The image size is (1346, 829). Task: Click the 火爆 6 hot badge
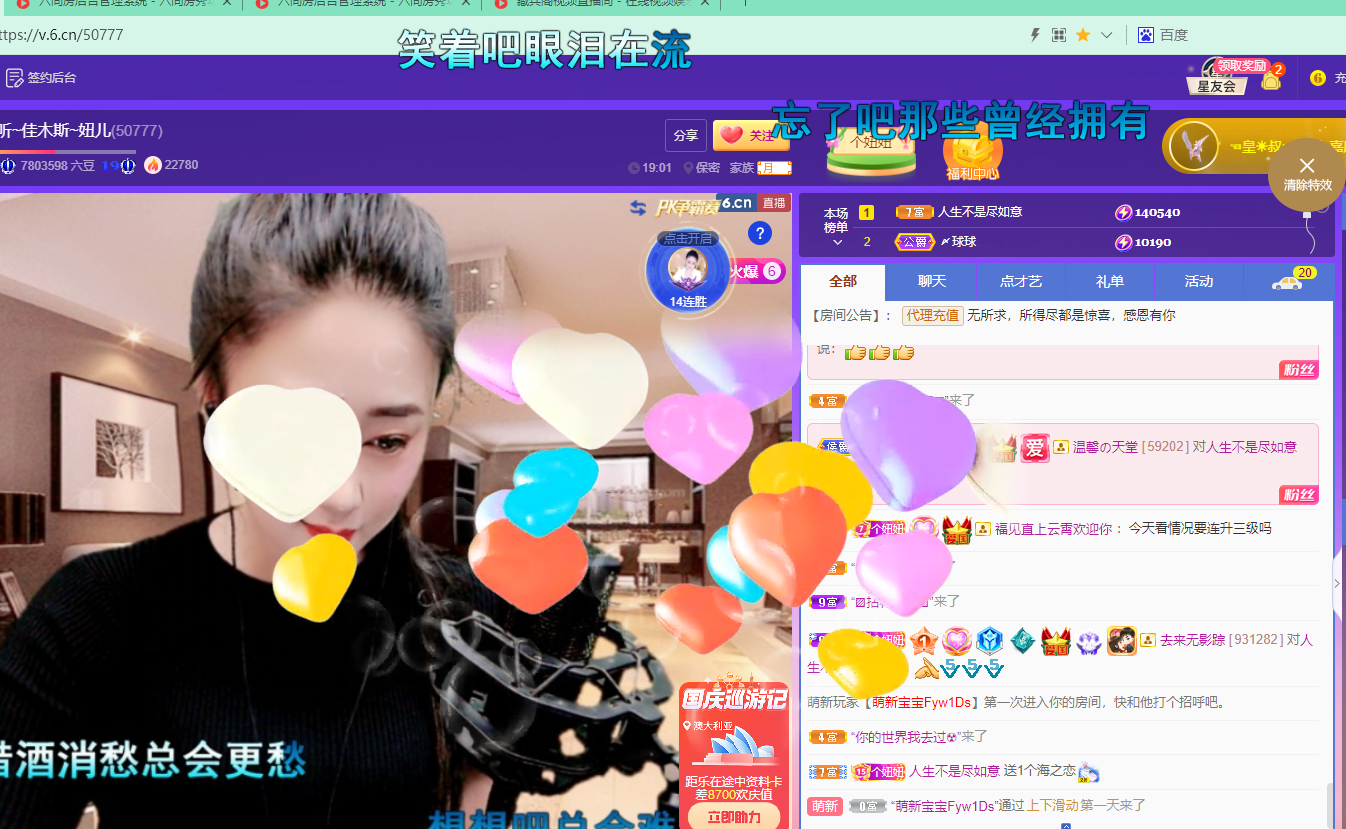click(x=757, y=271)
